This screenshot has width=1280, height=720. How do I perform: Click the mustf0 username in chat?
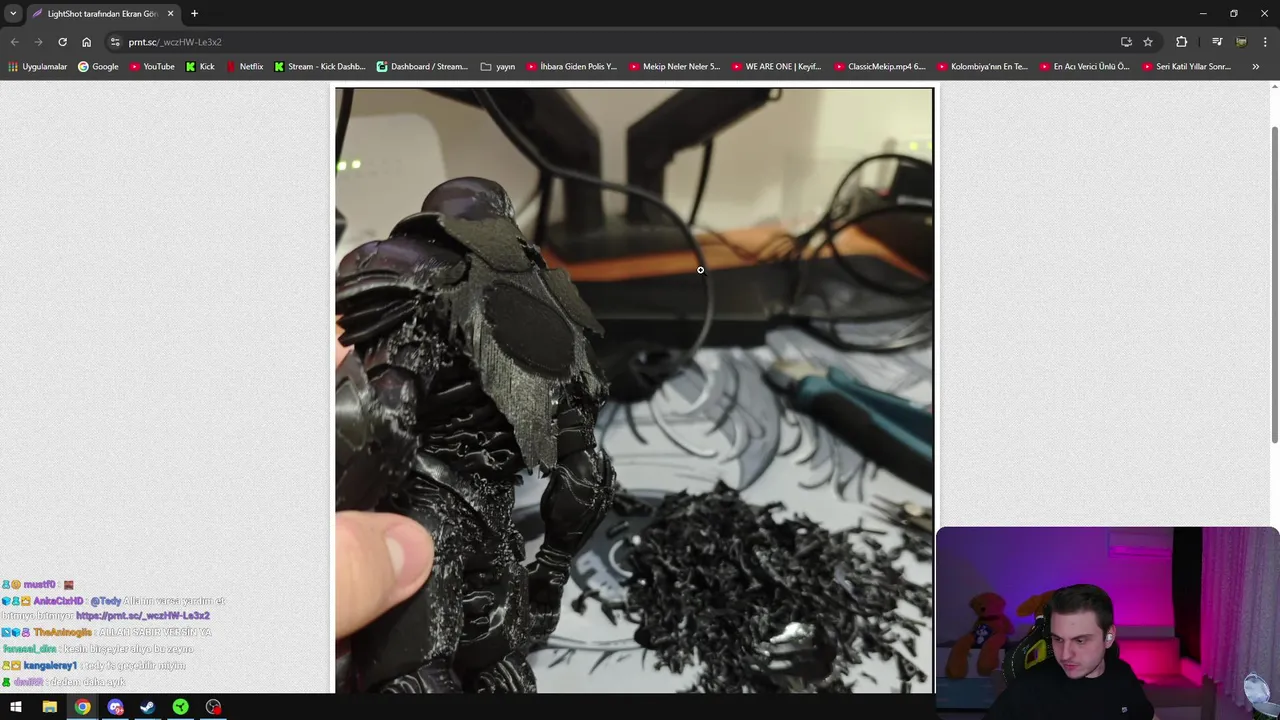(39, 584)
